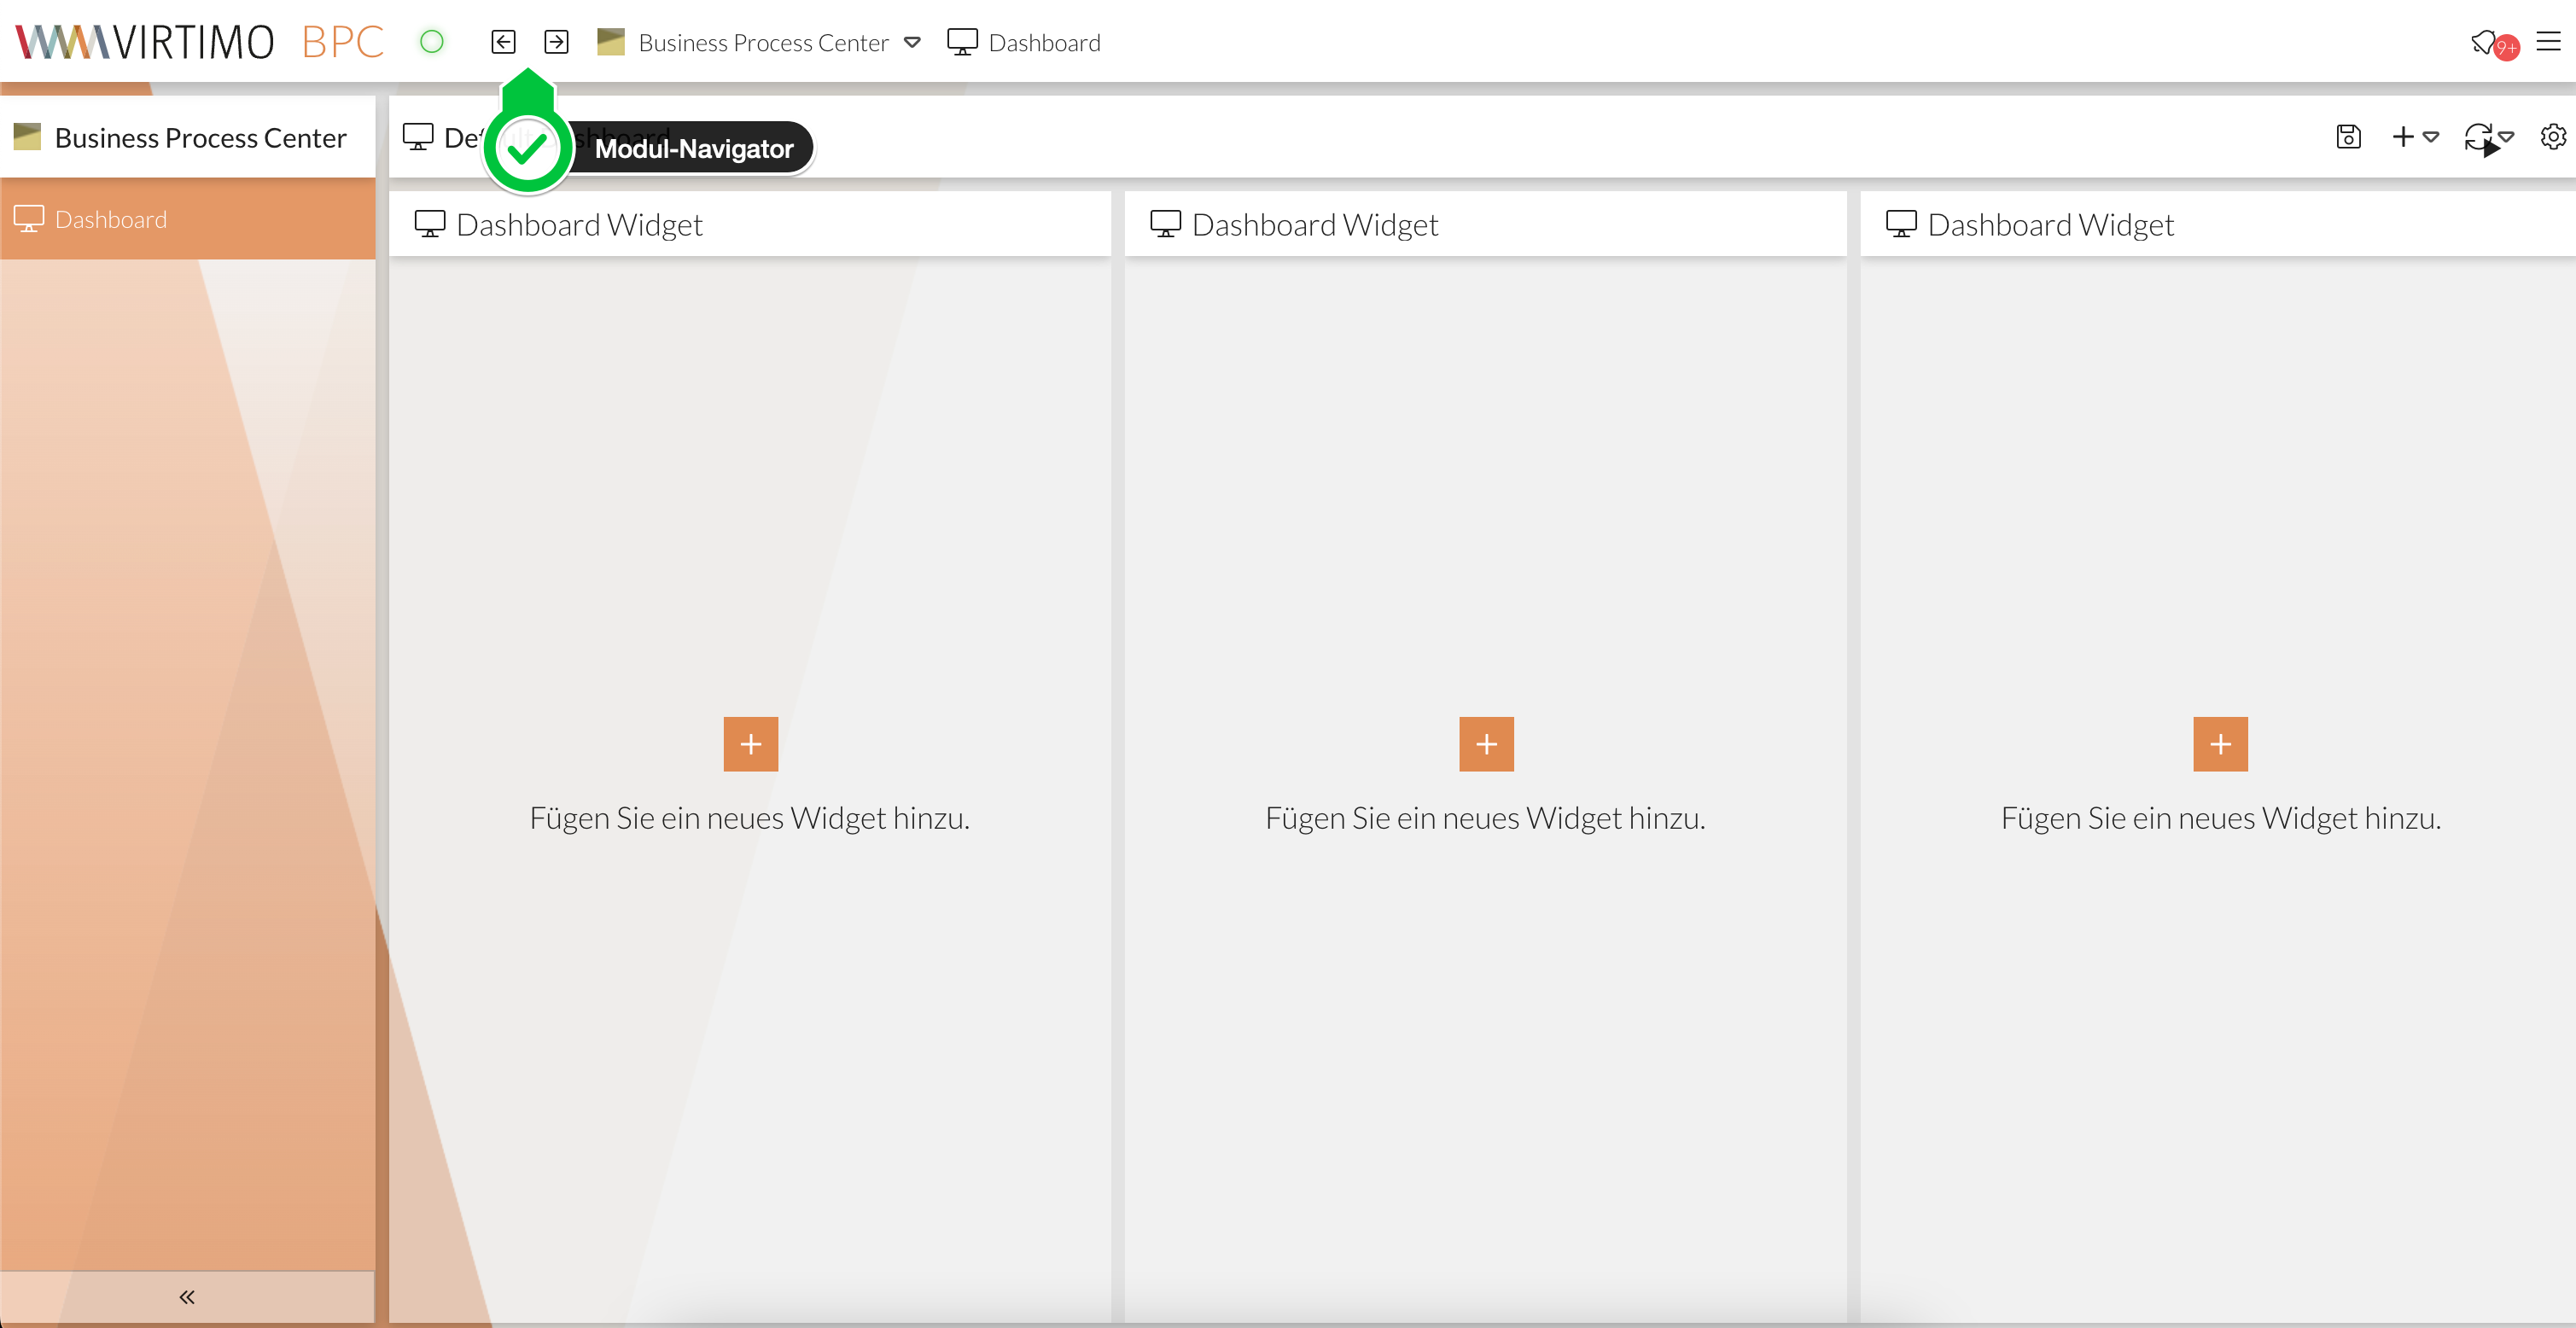Open dashboard settings gear
2576x1328 pixels.
pyautogui.click(x=2552, y=137)
